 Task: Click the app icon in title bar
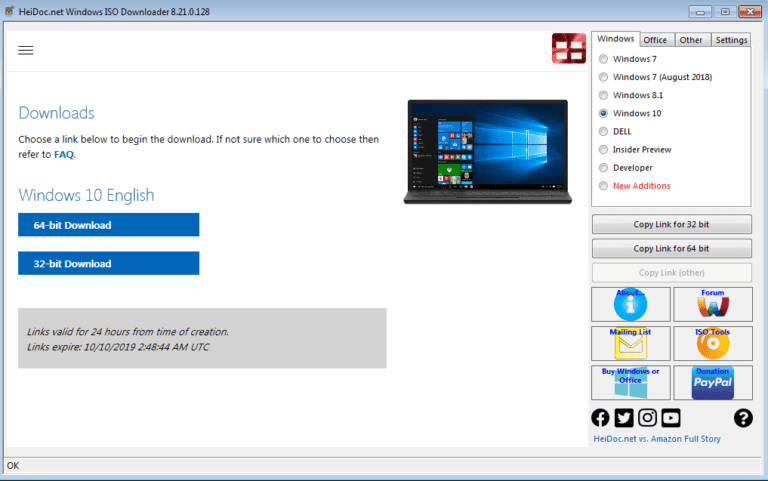coord(9,11)
